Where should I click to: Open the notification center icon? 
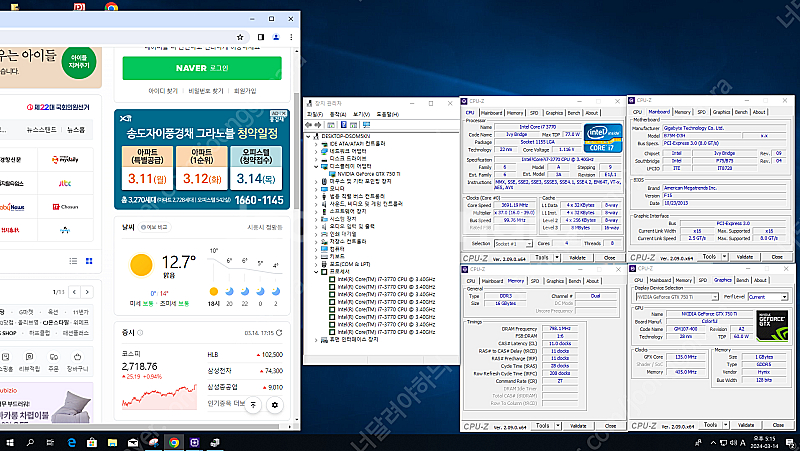790,442
